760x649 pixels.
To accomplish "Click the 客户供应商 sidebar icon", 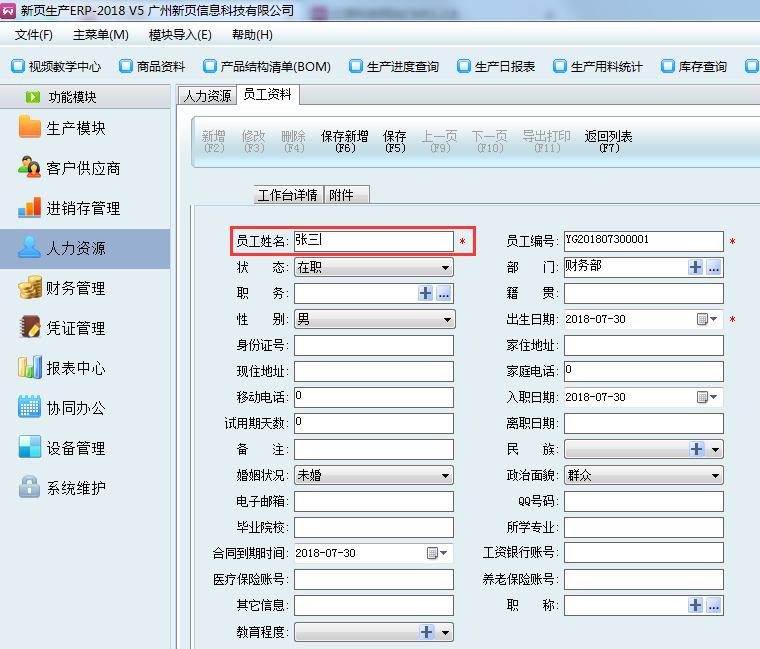I will [30, 168].
